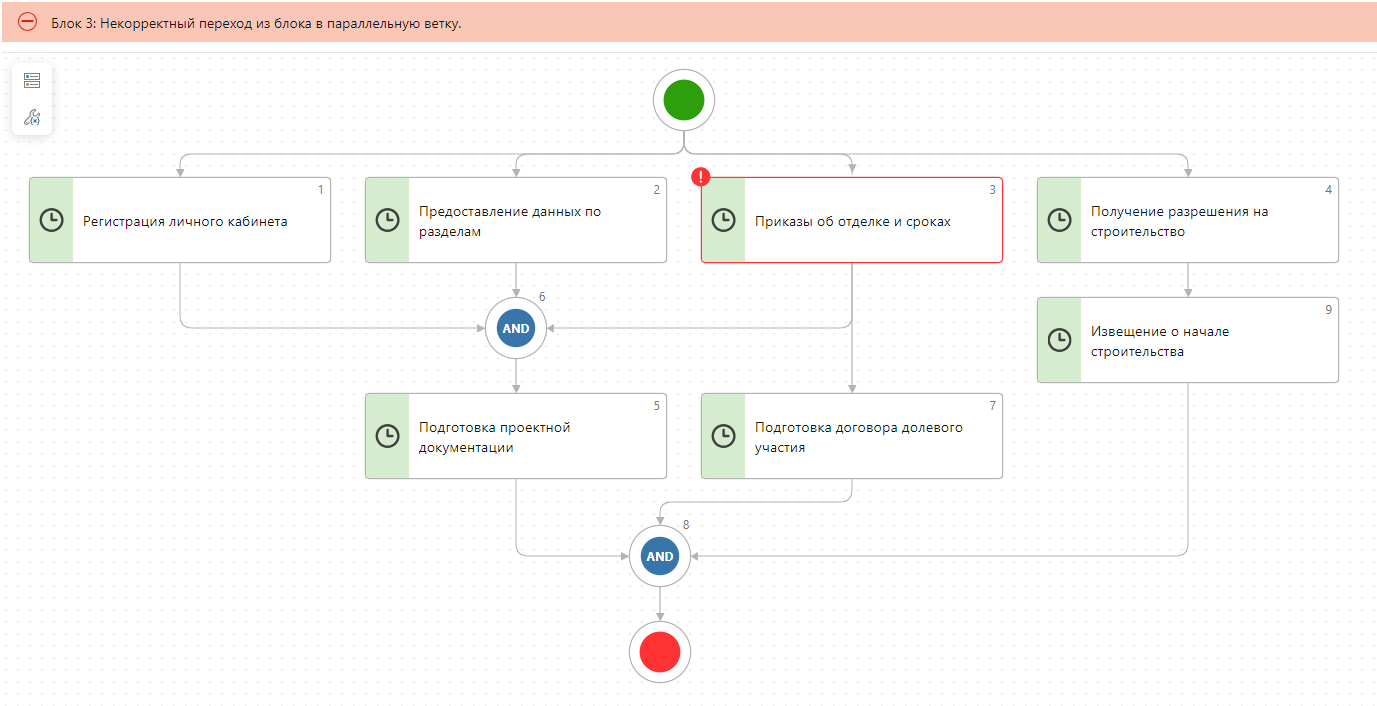Select AND gateway number 8
The image size is (1377, 706).
(x=660, y=556)
